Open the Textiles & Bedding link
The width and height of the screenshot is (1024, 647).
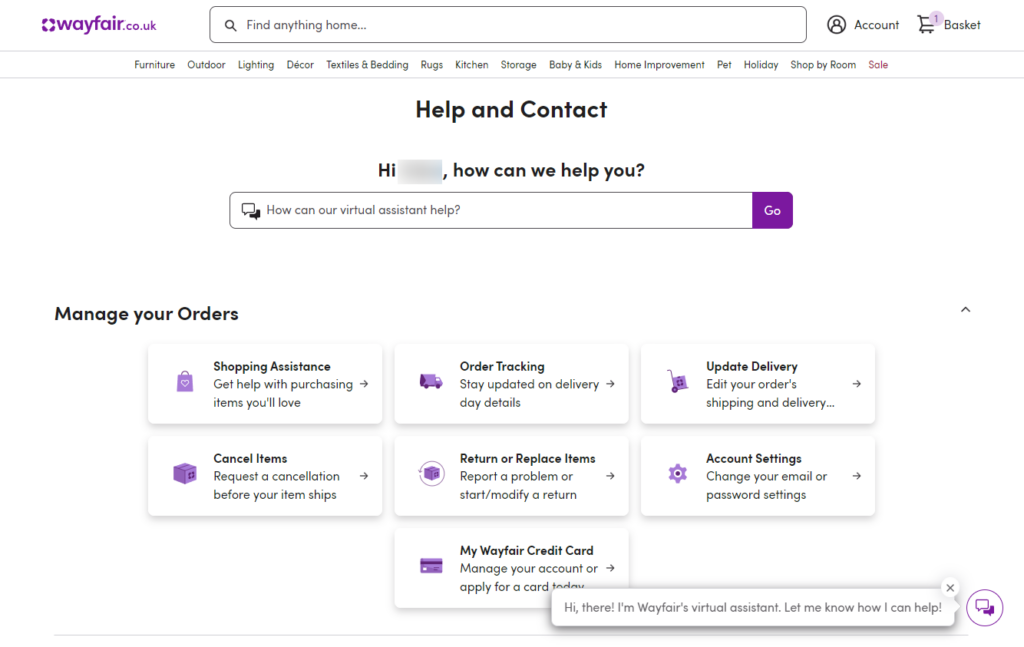(x=366, y=64)
